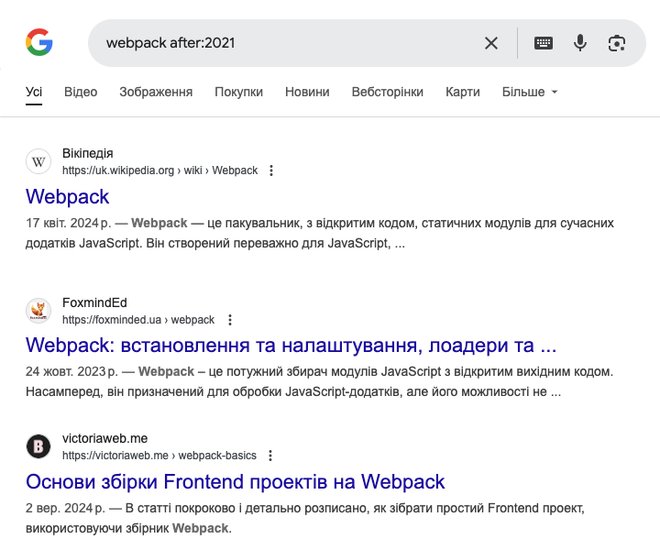
Task: Click the FoxmindEd fox favicon
Action: 38,311
